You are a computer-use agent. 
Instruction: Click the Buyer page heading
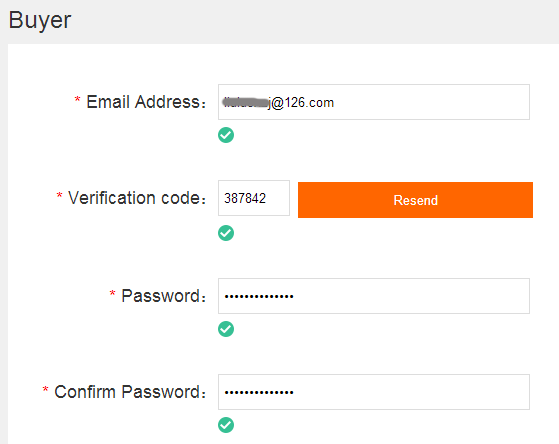pos(40,20)
